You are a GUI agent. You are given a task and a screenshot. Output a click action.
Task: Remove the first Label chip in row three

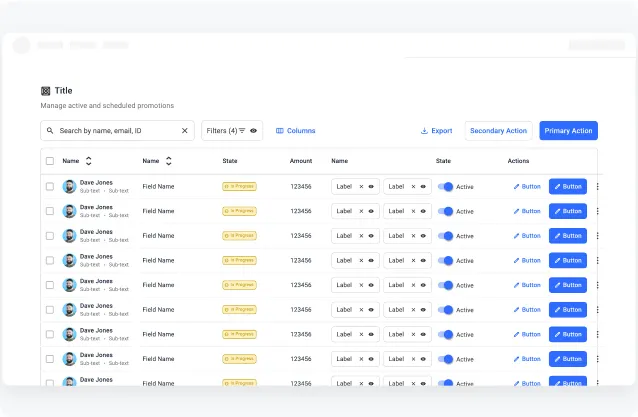coord(361,236)
